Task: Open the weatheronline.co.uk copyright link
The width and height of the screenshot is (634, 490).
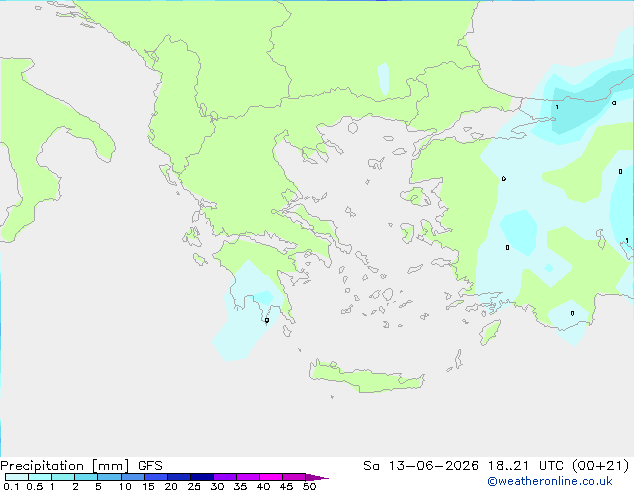Action: tap(550, 481)
